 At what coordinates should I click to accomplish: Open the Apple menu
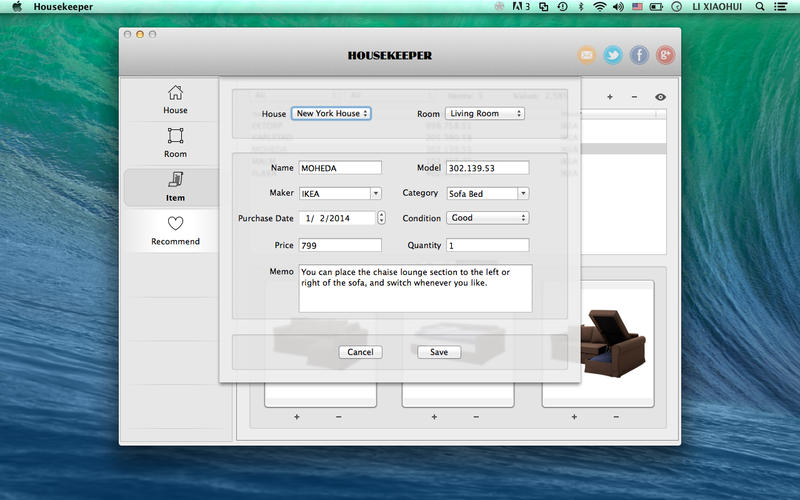(x=17, y=7)
